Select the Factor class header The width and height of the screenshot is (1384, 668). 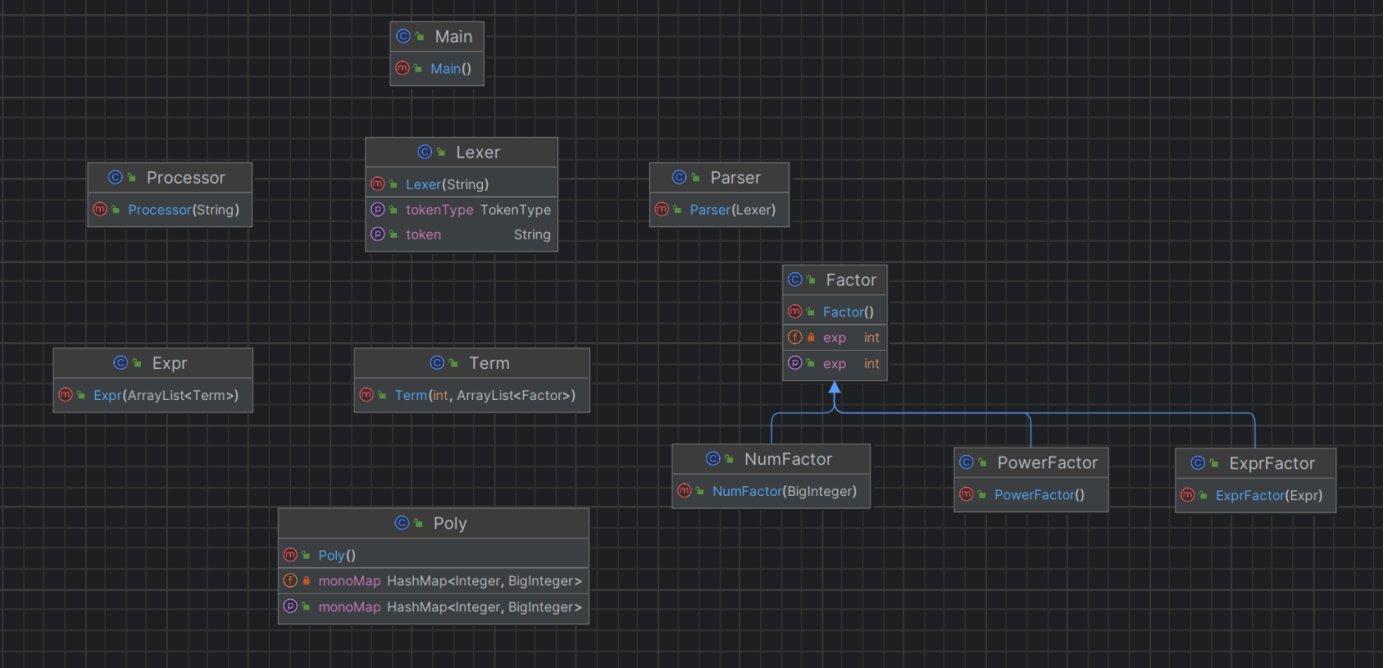click(834, 280)
